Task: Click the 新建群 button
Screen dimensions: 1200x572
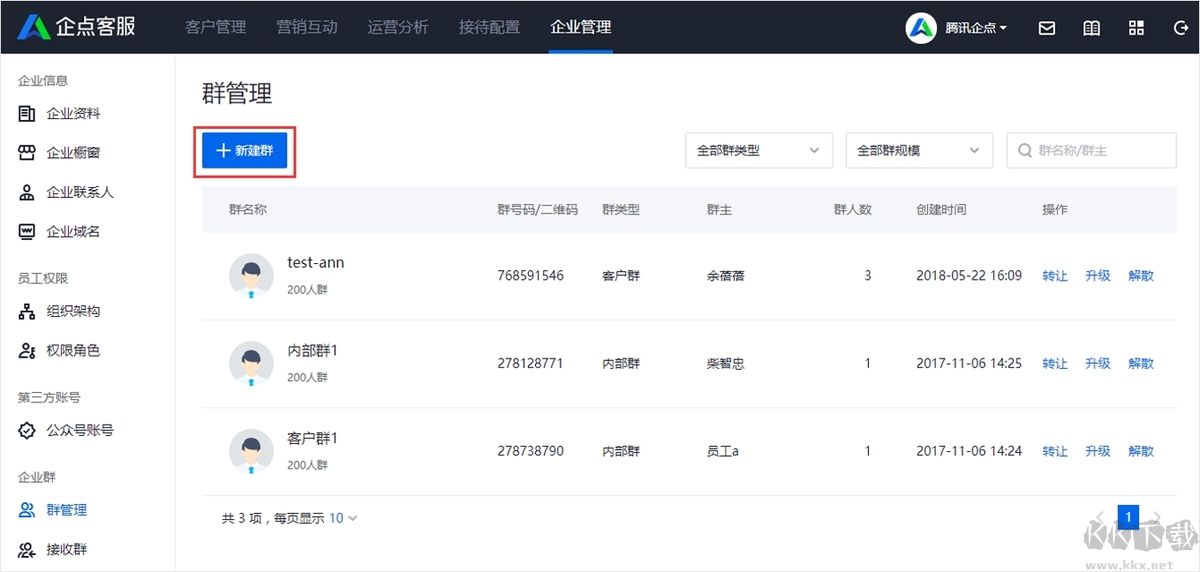Action: 245,151
